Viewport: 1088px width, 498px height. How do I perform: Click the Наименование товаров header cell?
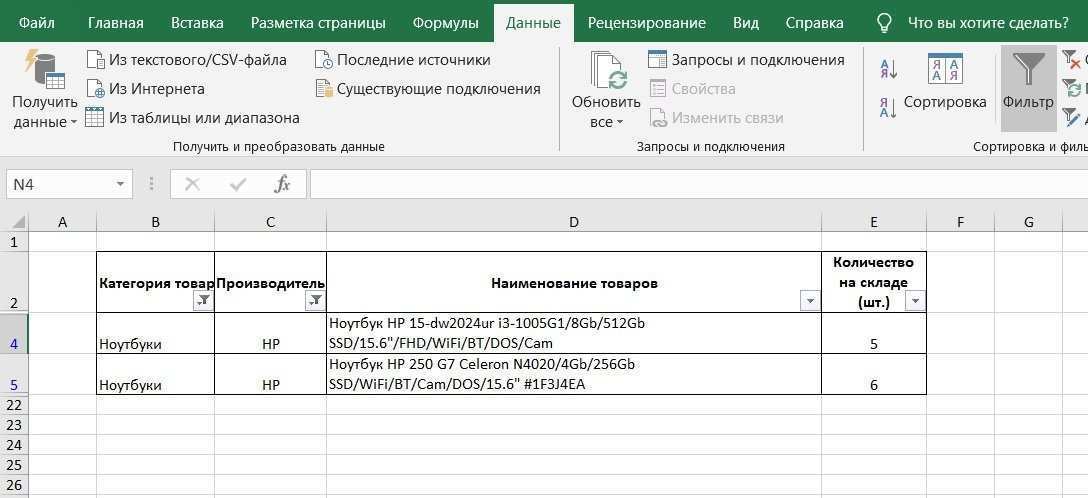[574, 282]
